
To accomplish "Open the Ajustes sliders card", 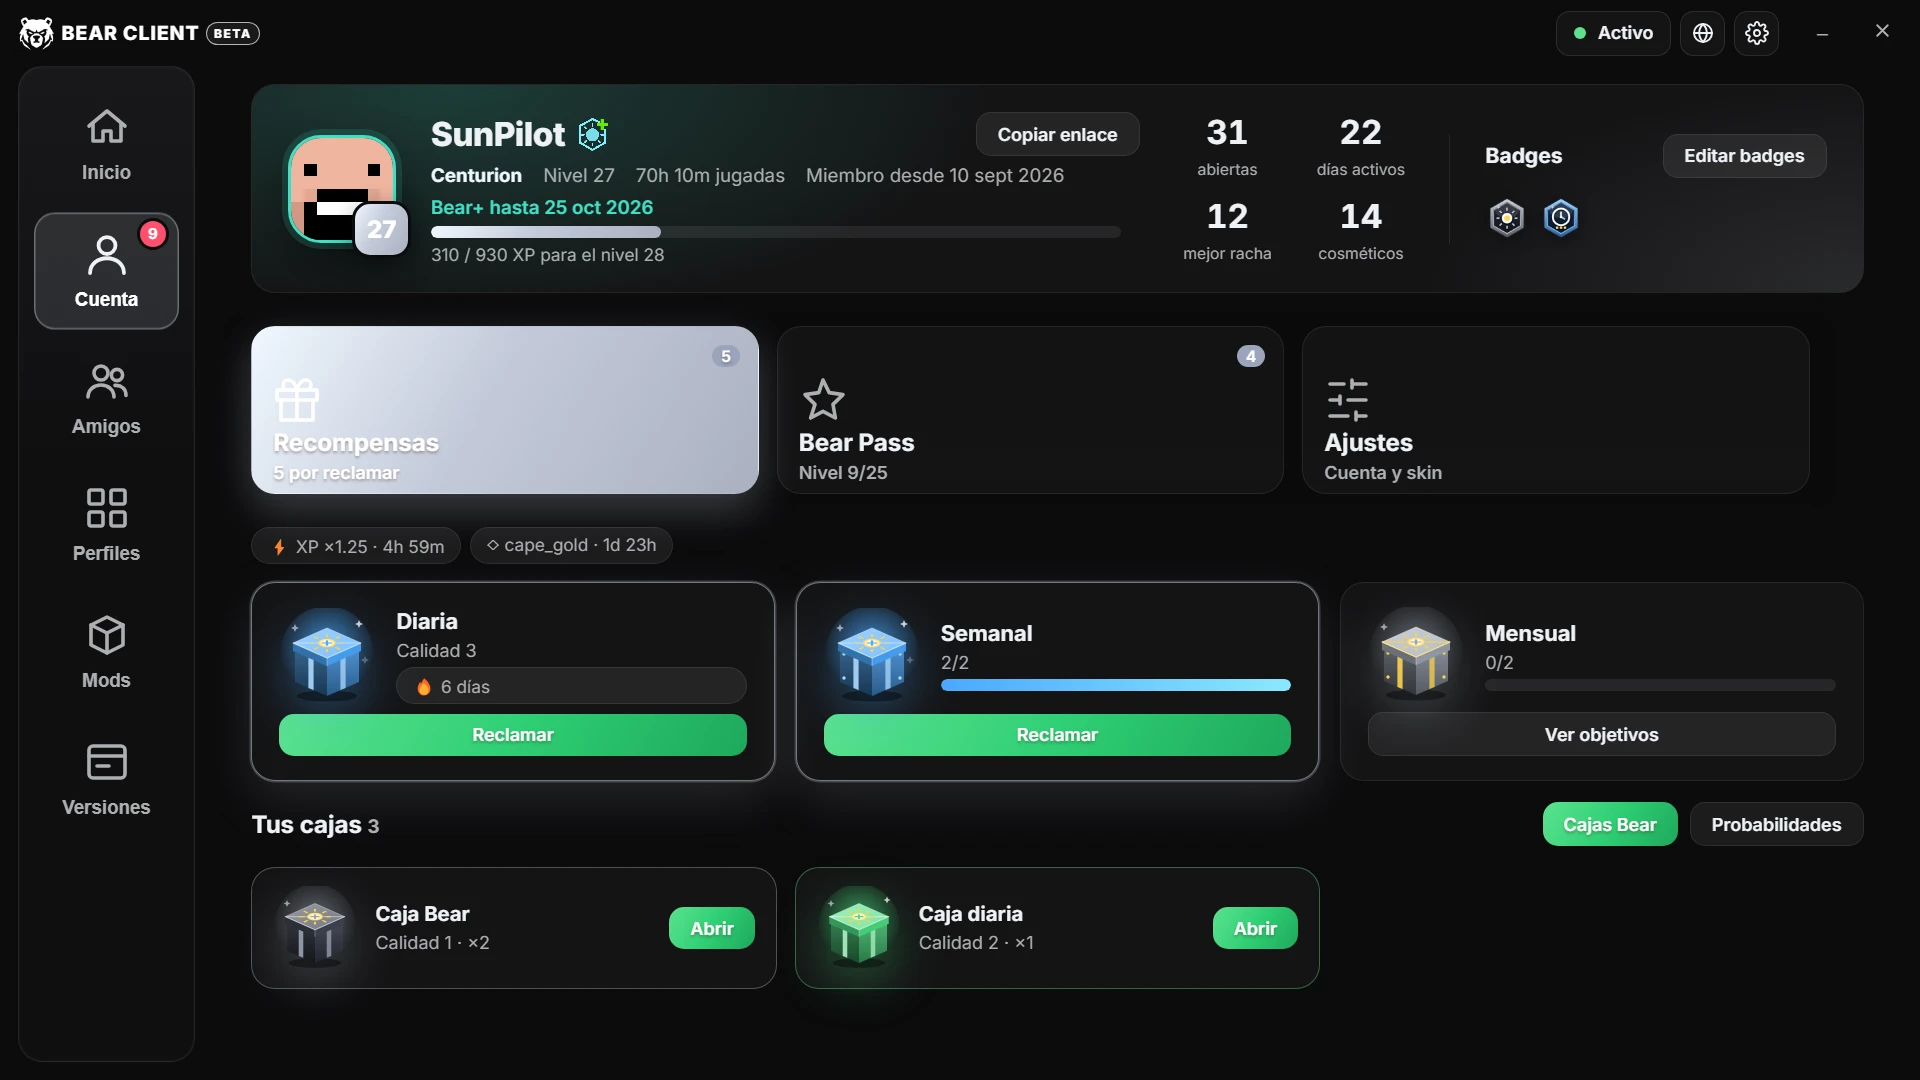I will 1555,410.
